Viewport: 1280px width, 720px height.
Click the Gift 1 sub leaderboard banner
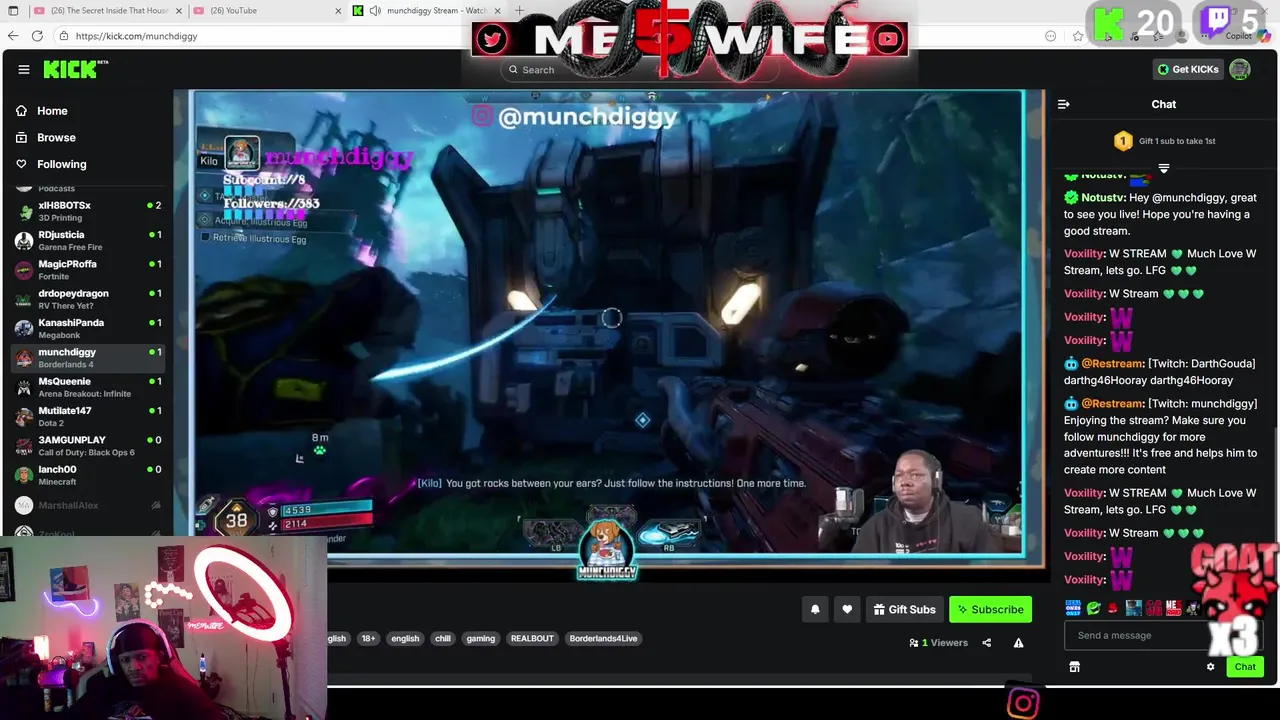[x=1164, y=141]
